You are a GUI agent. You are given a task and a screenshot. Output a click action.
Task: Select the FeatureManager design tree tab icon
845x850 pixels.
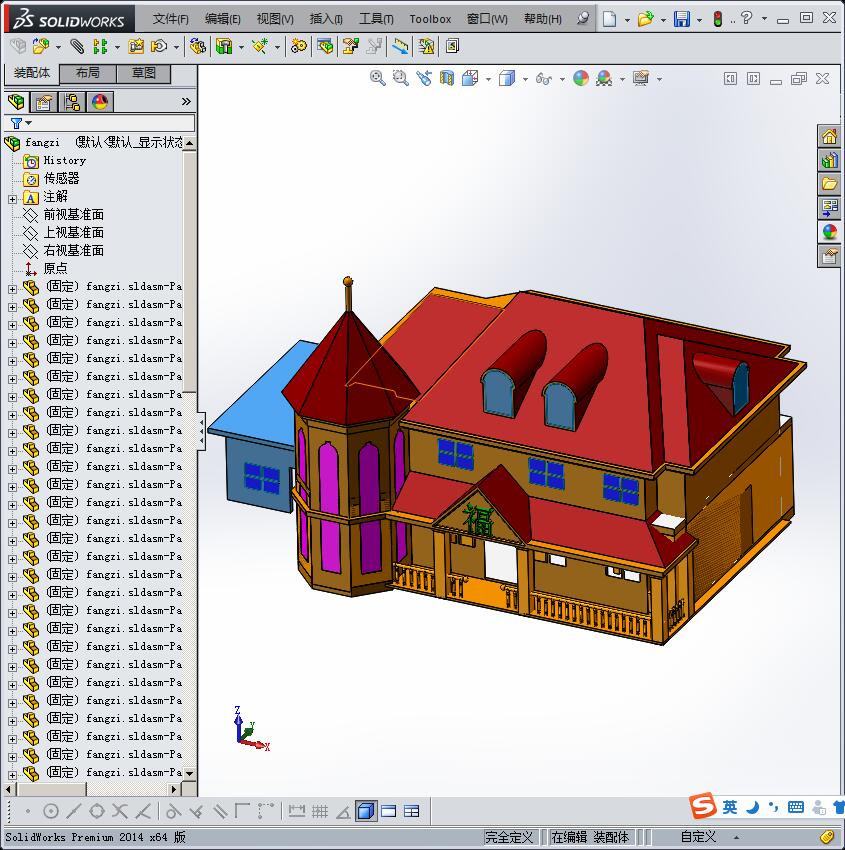click(x=16, y=101)
